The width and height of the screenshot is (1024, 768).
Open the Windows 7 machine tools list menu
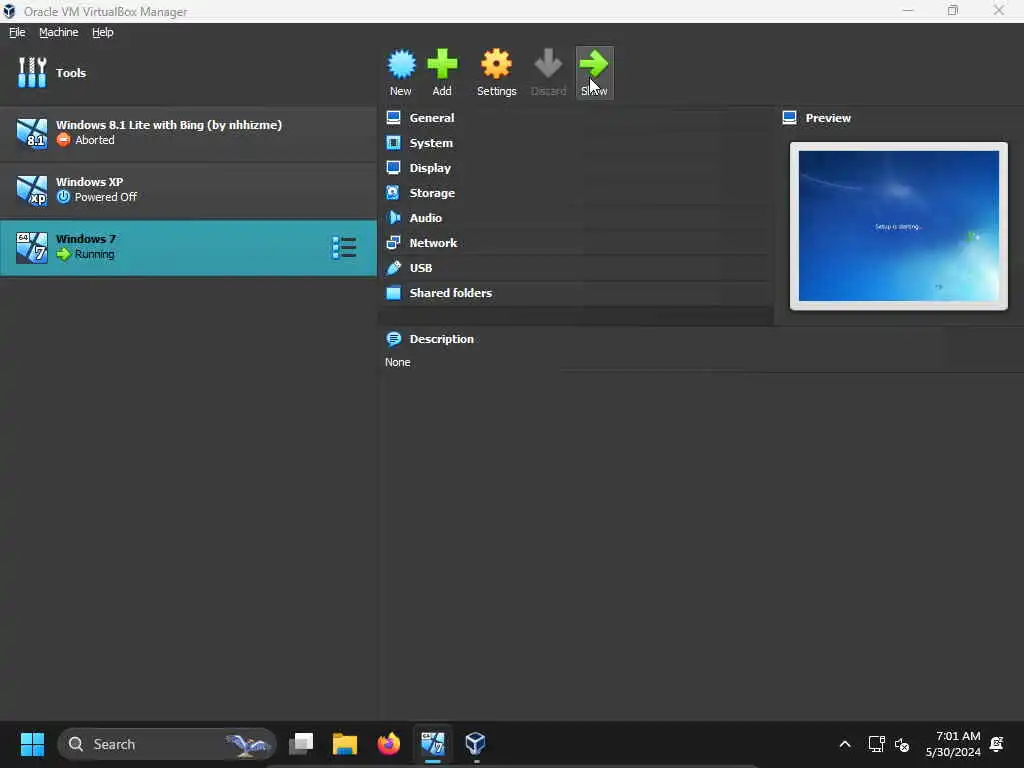344,248
